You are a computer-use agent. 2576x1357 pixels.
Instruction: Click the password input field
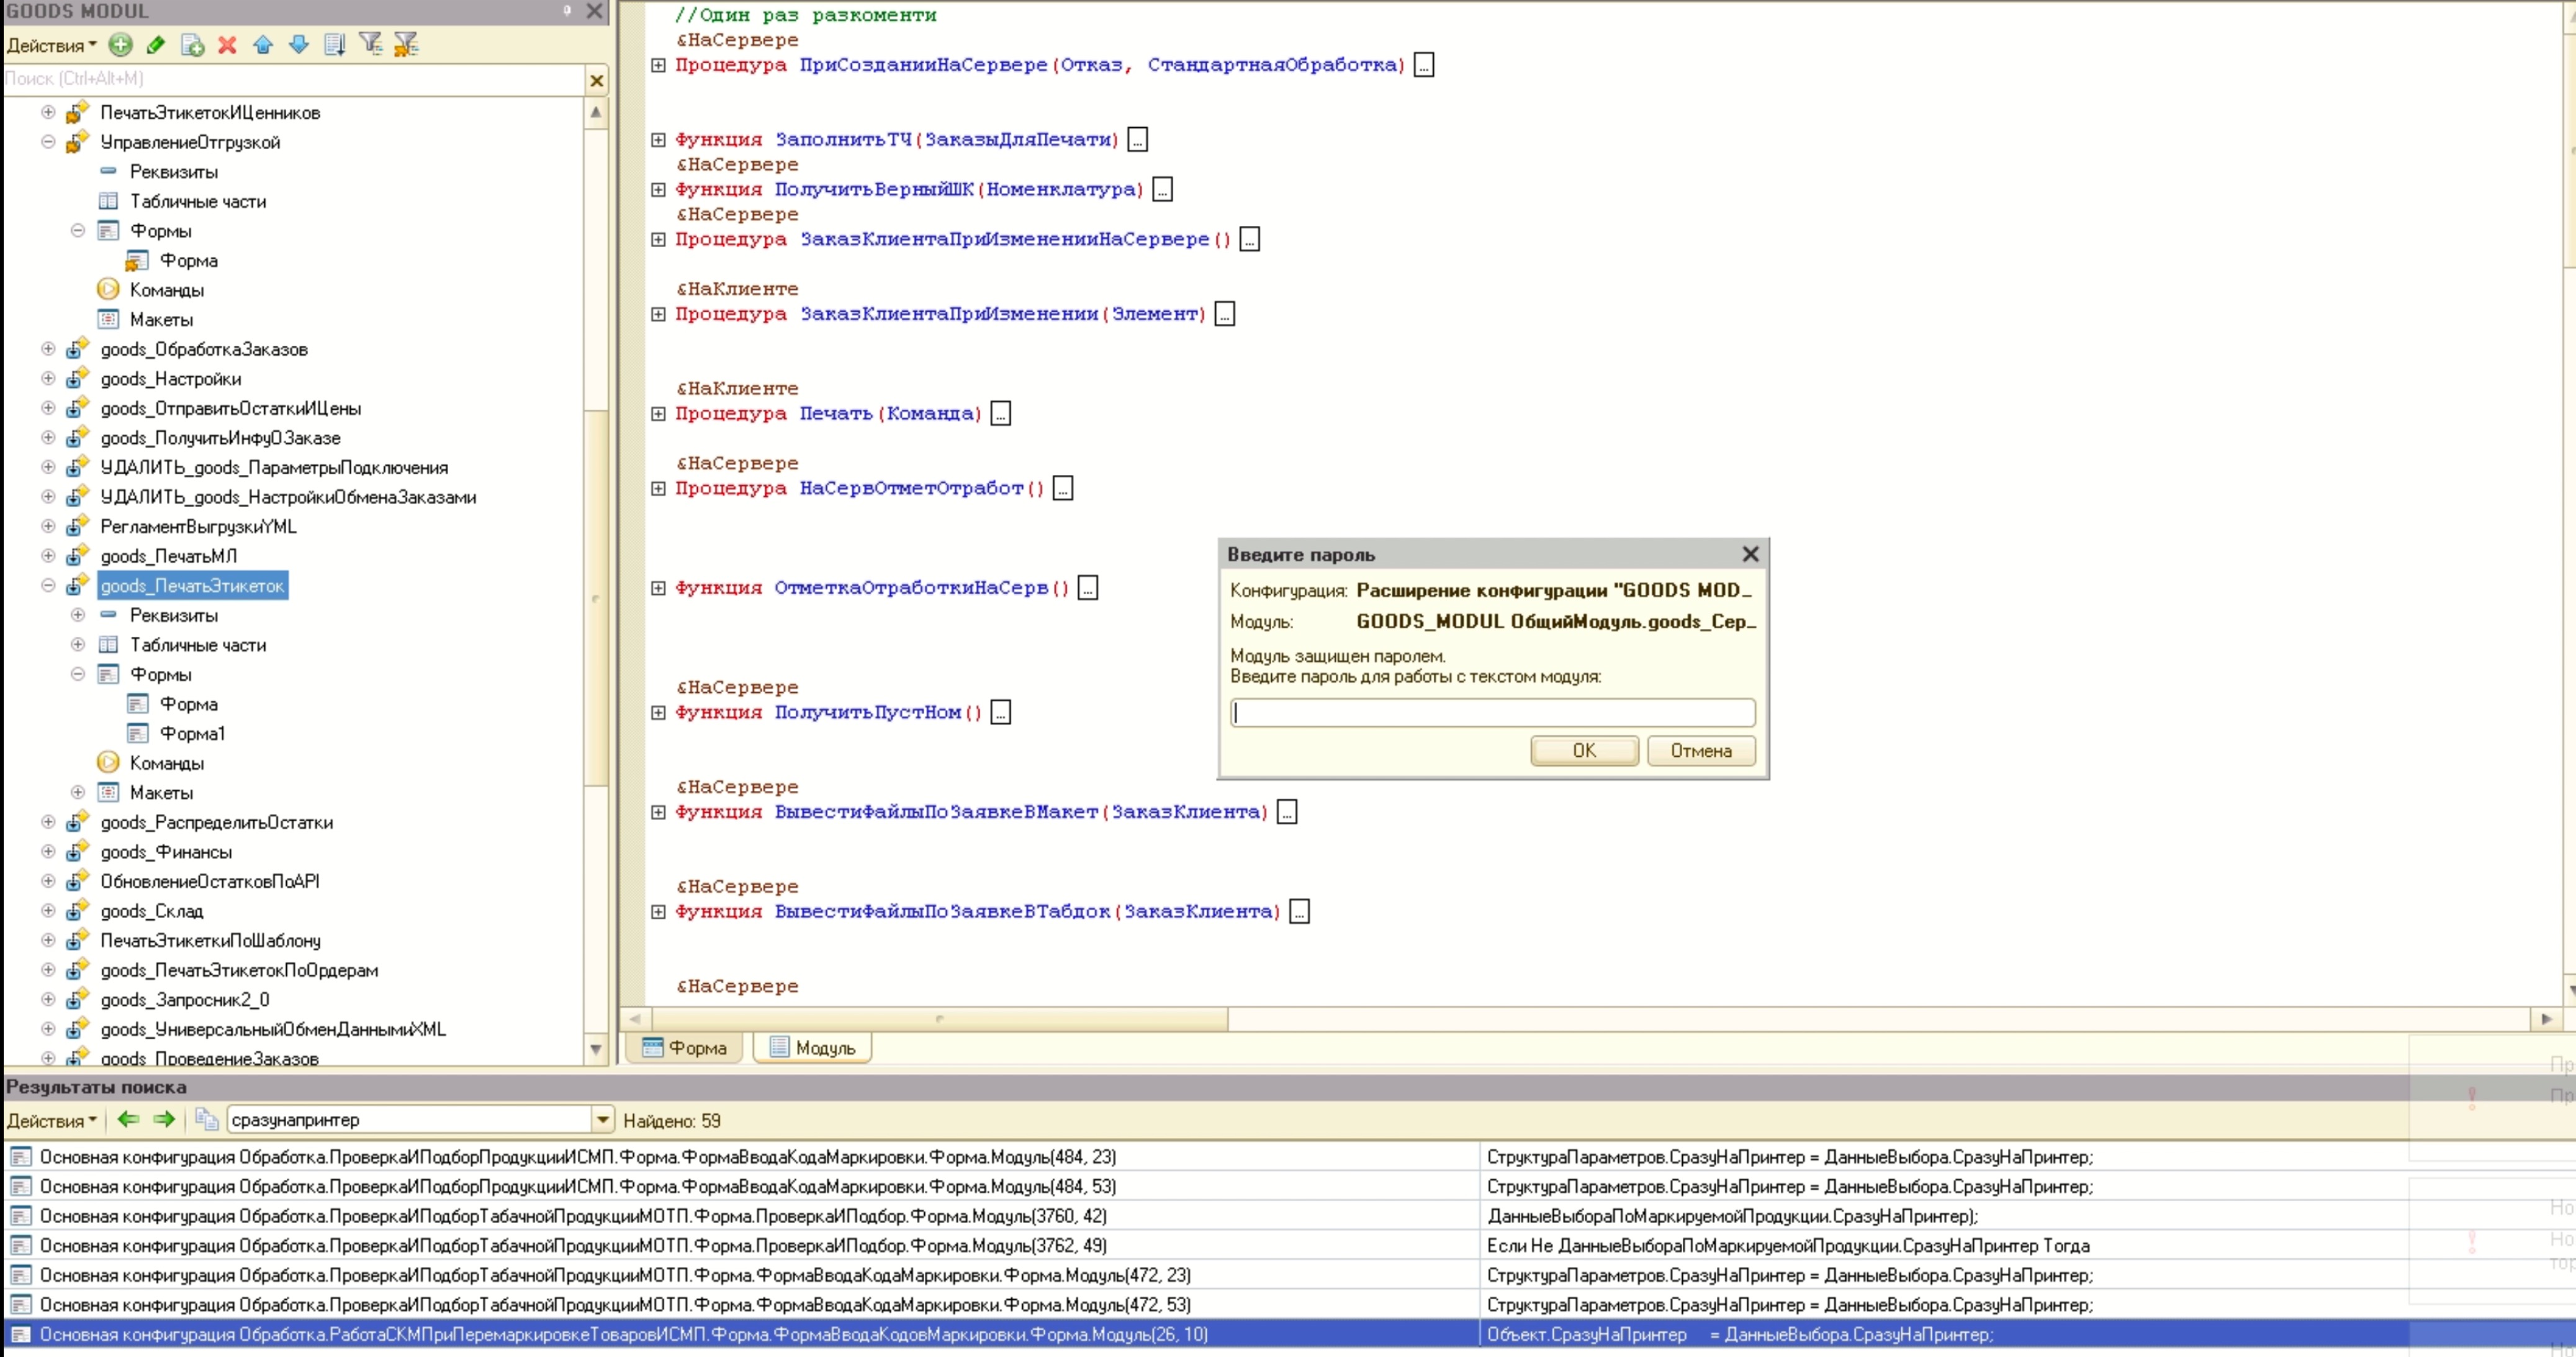tap(1492, 712)
